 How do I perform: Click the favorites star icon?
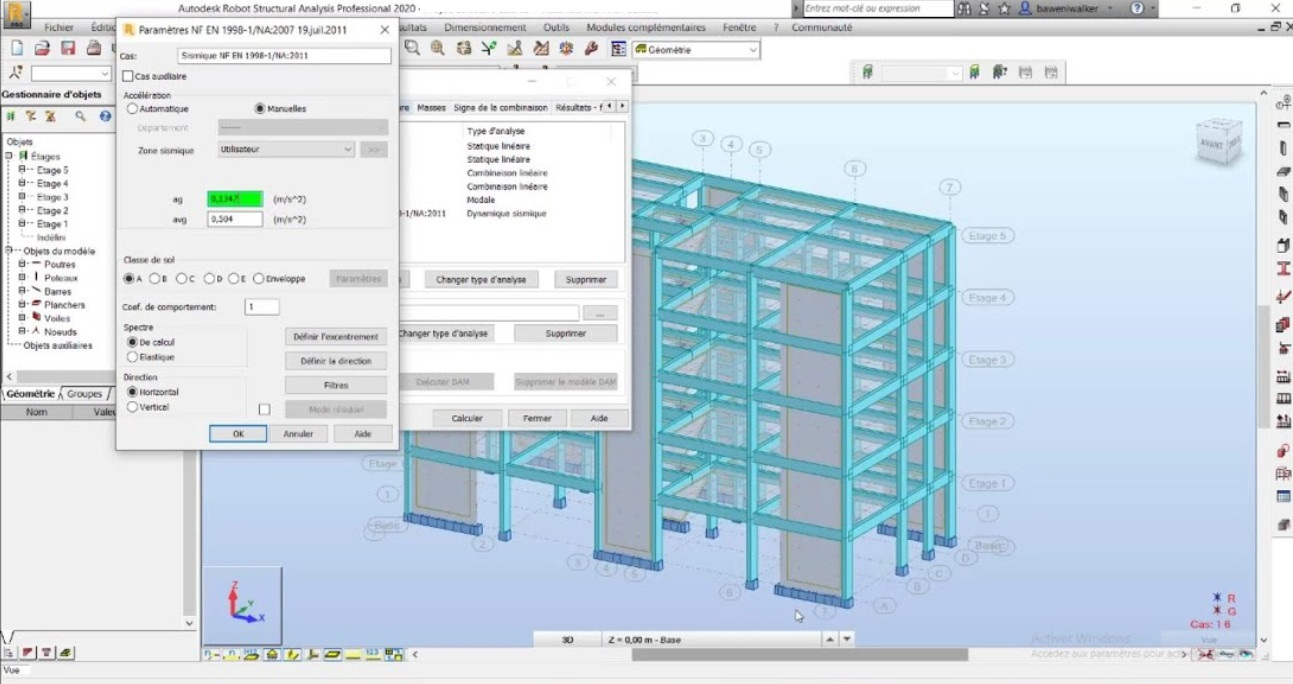click(1003, 8)
